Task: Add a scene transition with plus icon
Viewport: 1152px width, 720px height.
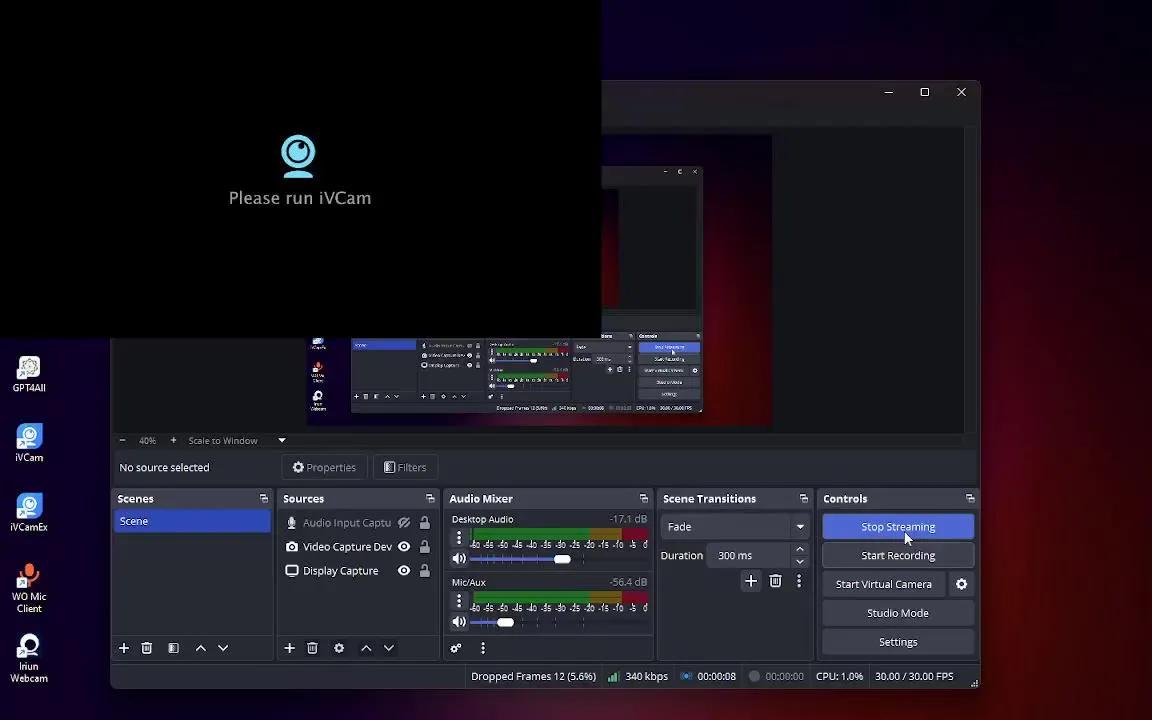Action: pyautogui.click(x=751, y=581)
